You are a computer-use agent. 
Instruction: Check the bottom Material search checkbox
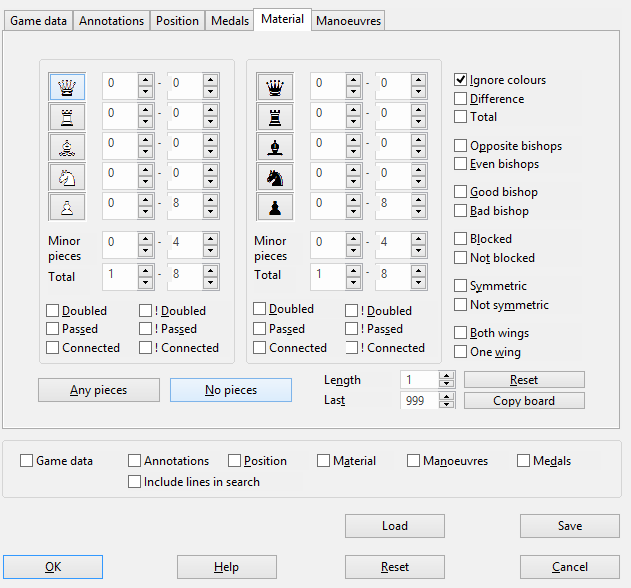323,461
